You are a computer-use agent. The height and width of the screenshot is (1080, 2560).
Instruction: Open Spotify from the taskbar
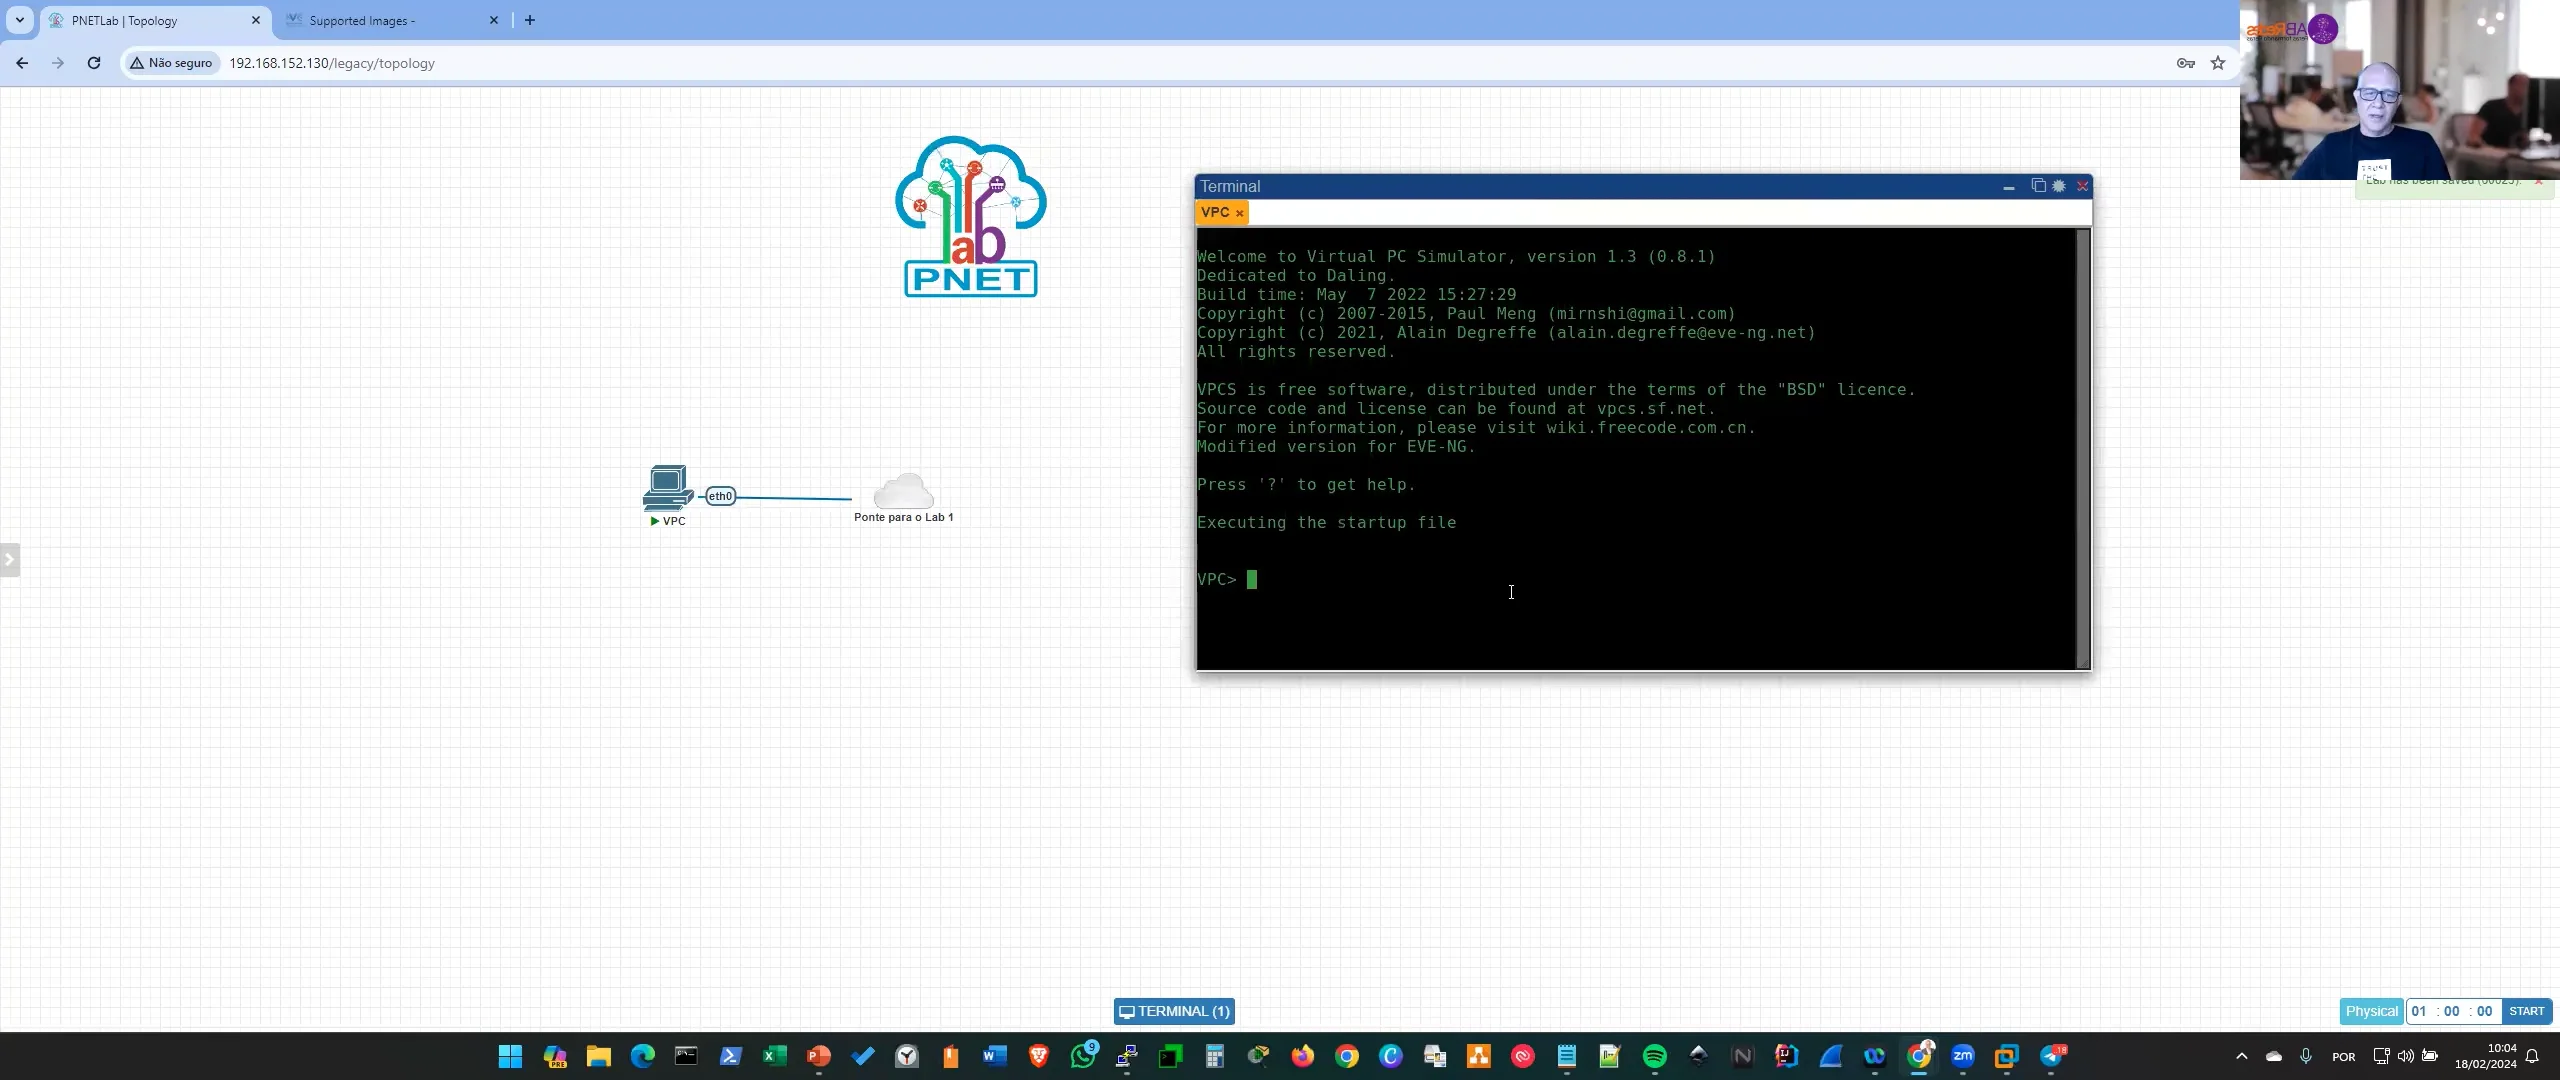[x=1654, y=1056]
